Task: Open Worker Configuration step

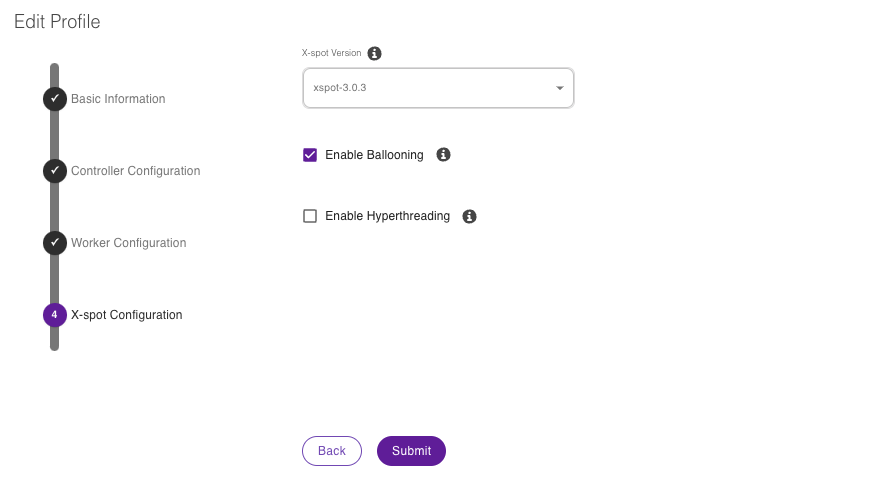Action: (x=128, y=243)
